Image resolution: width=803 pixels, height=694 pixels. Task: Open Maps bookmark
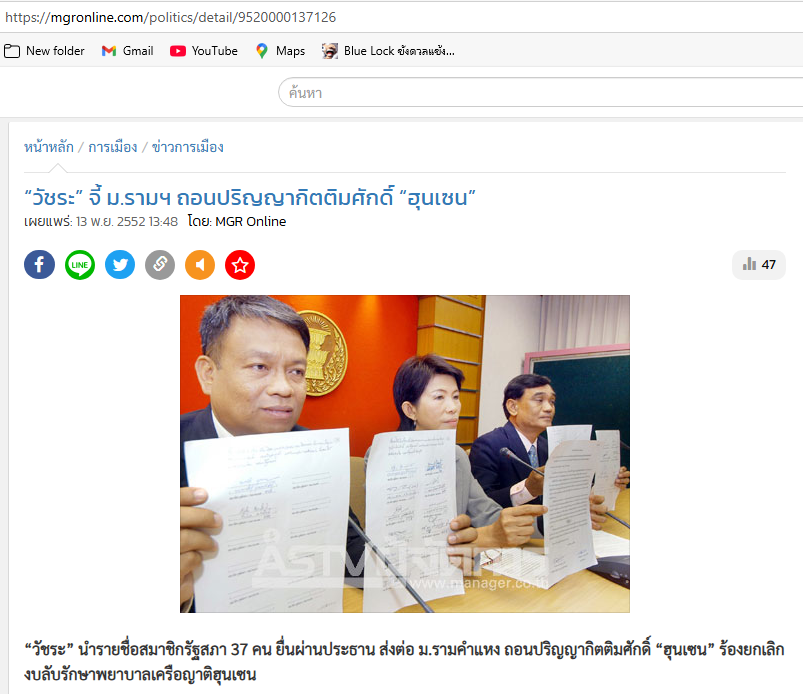pyautogui.click(x=280, y=51)
